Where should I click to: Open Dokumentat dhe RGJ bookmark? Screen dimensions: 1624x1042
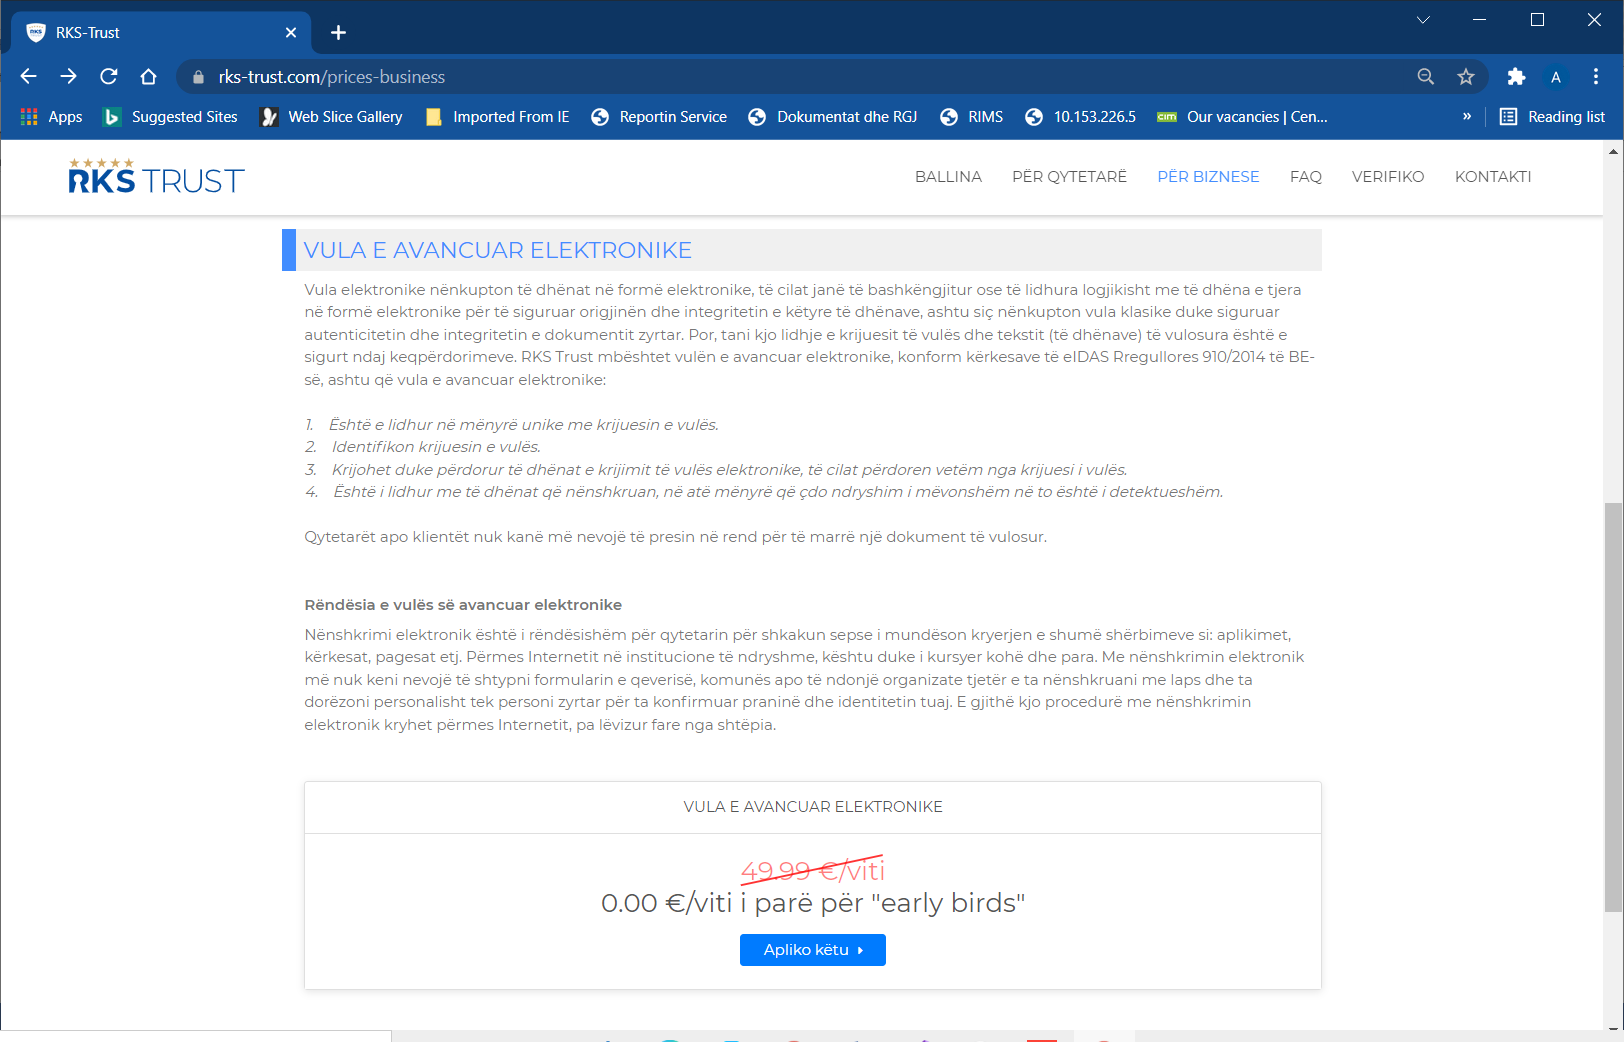click(833, 117)
